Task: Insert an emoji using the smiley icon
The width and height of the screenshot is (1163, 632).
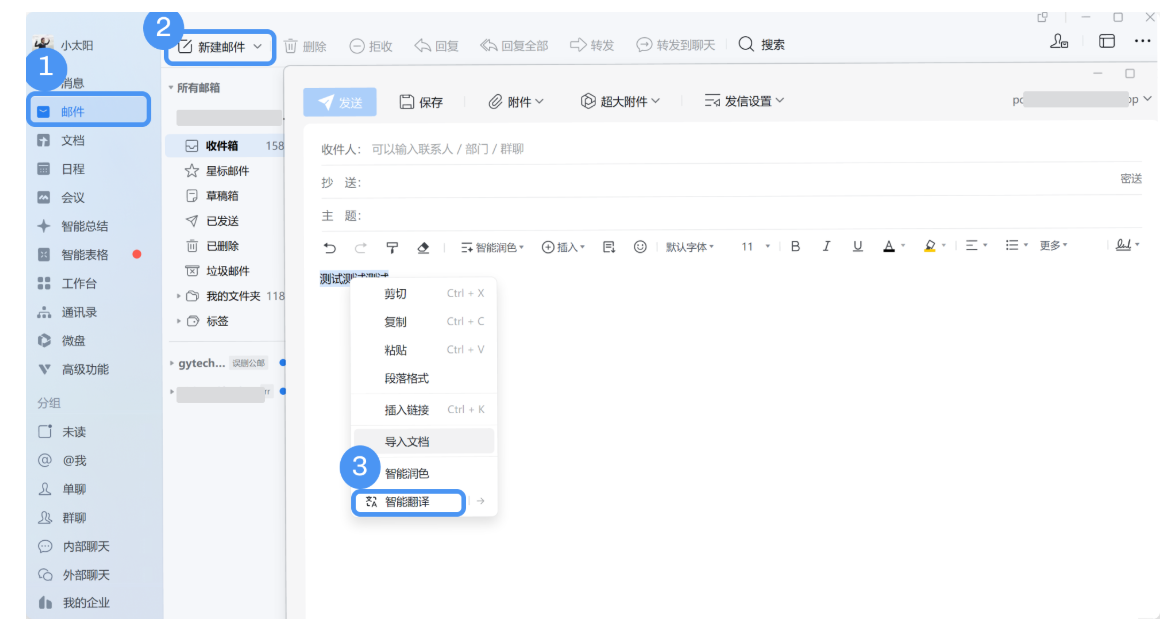Action: [x=639, y=247]
